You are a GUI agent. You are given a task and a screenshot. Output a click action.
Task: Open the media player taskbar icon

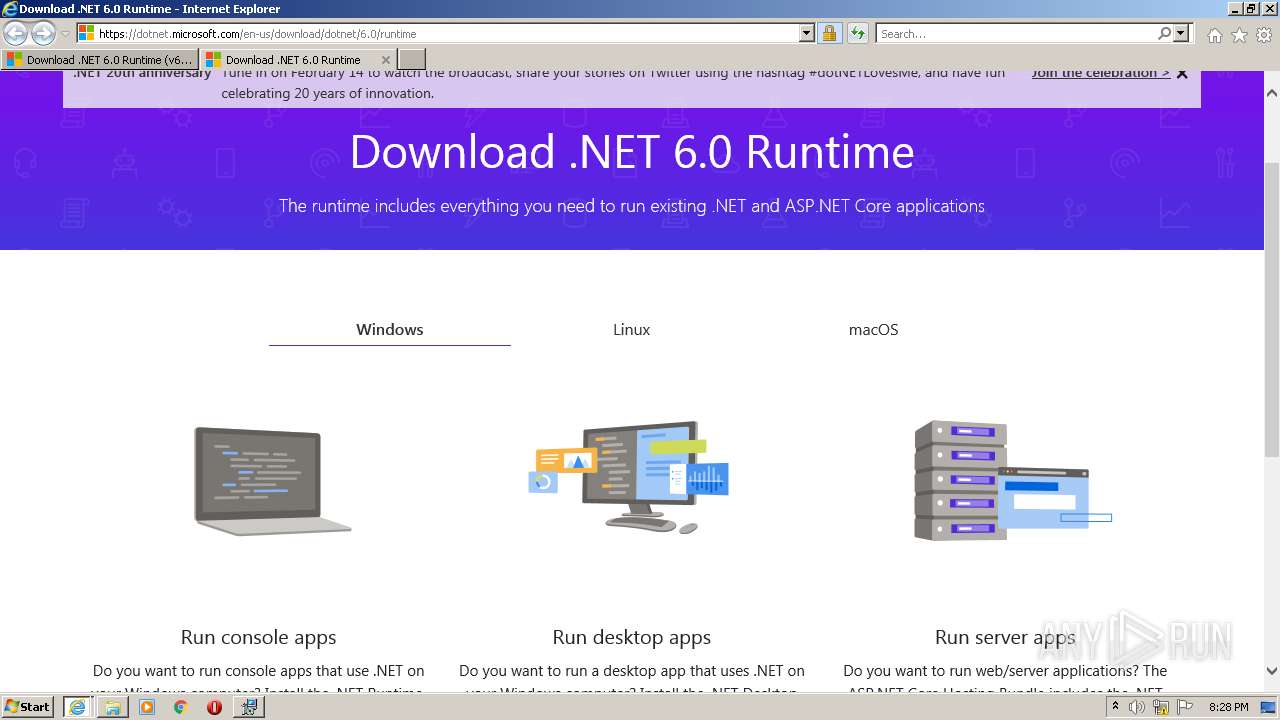click(x=147, y=707)
